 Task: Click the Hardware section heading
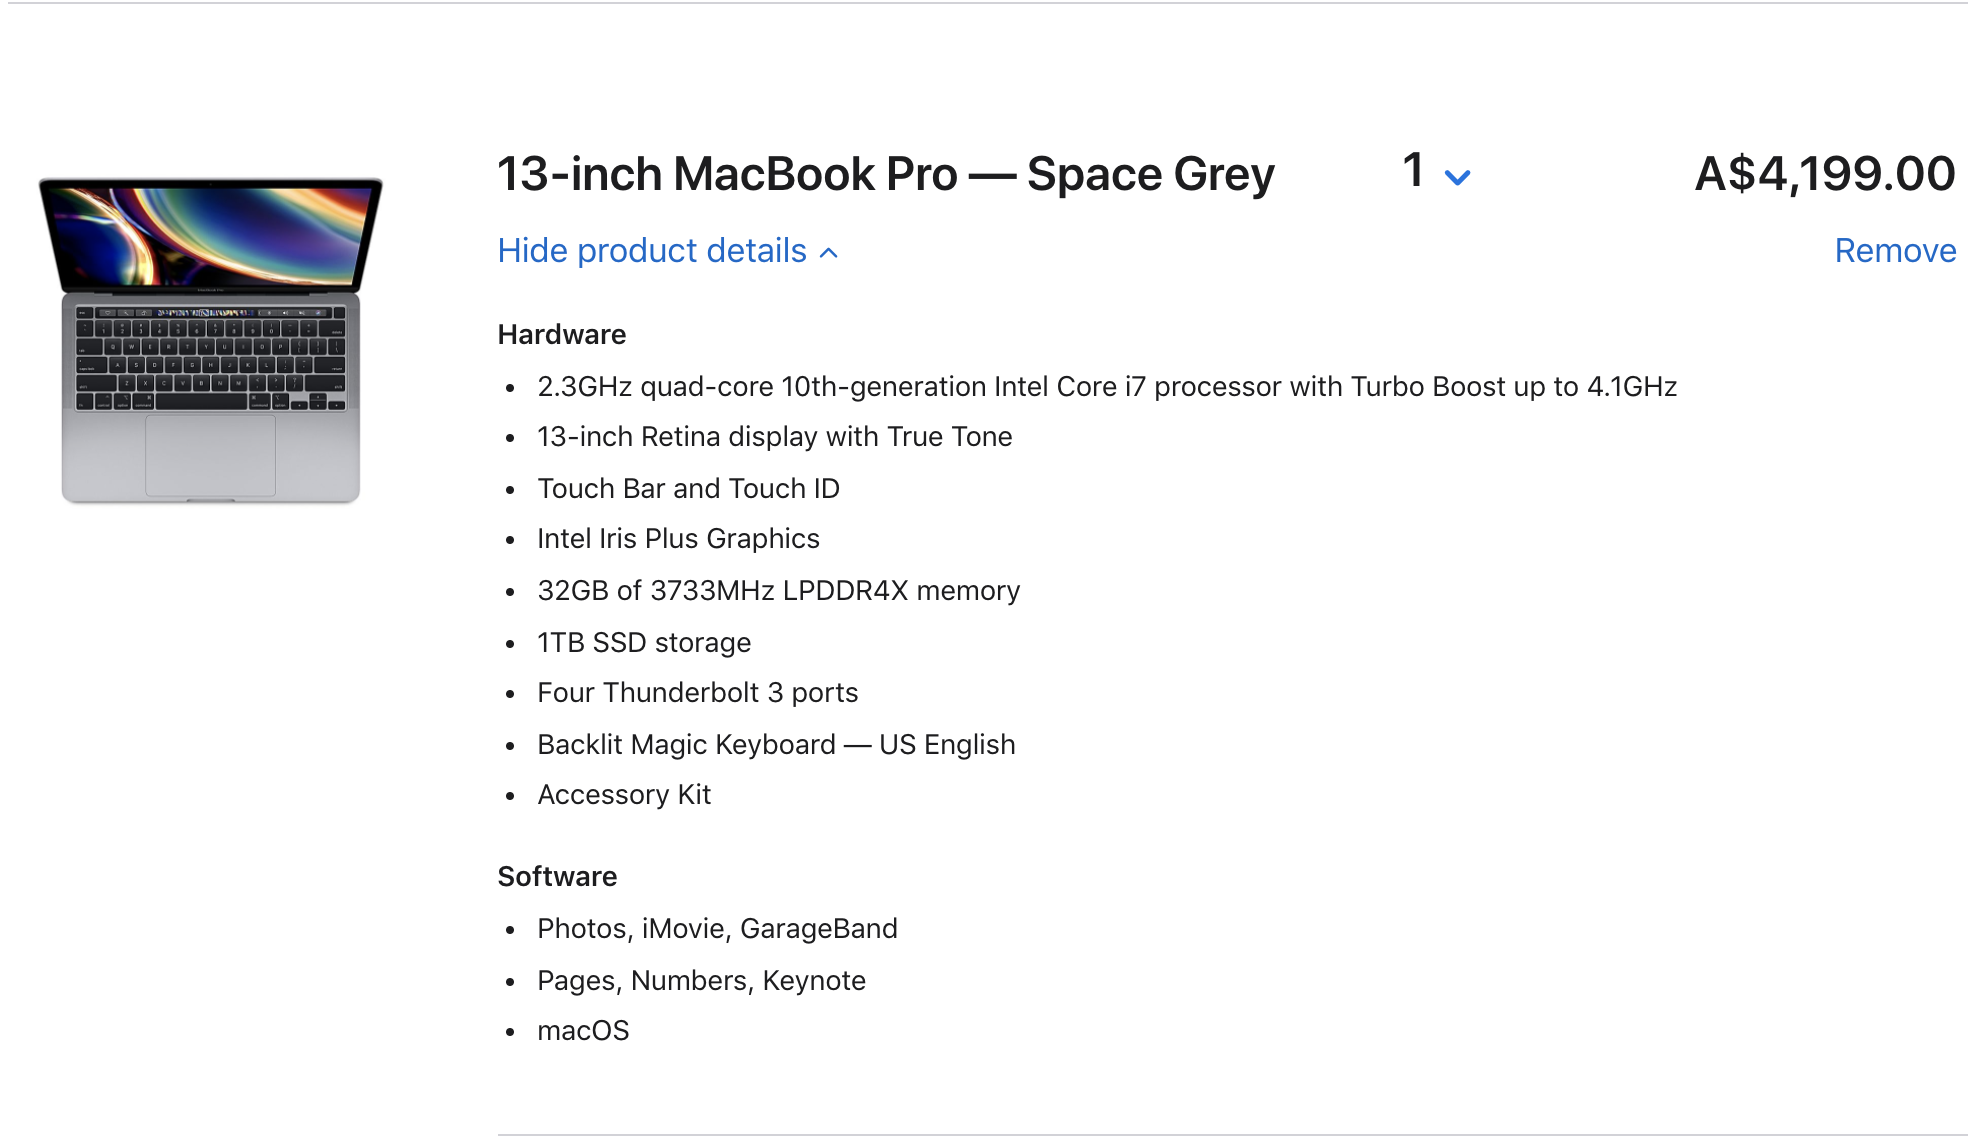[x=561, y=335]
